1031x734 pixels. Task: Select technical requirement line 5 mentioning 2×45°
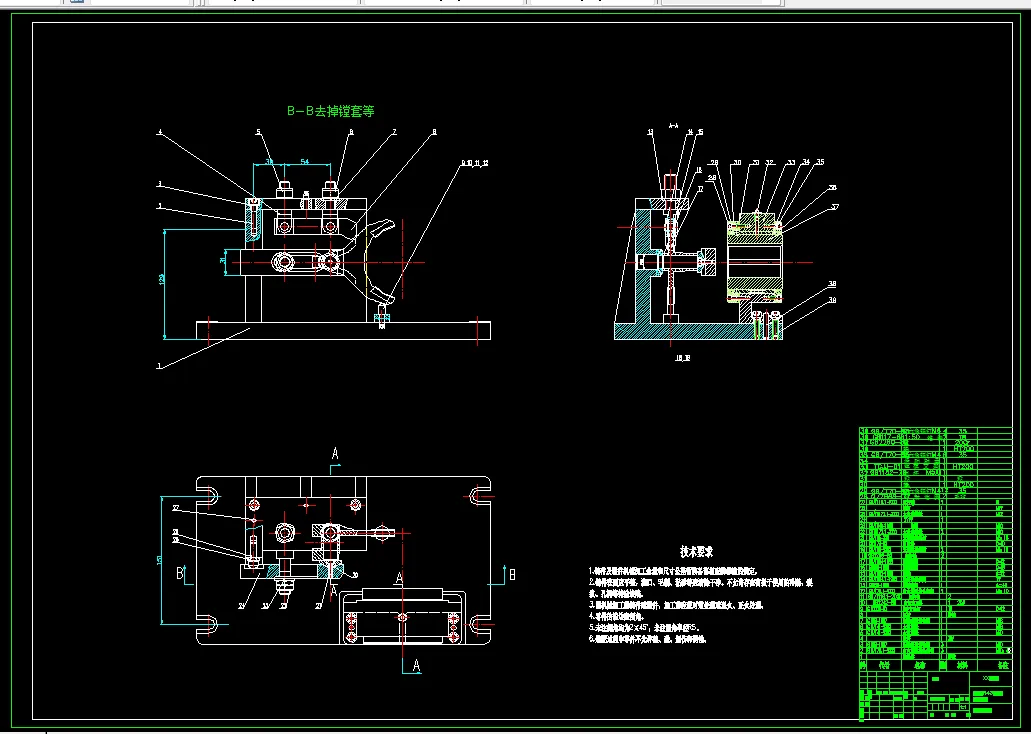point(642,627)
